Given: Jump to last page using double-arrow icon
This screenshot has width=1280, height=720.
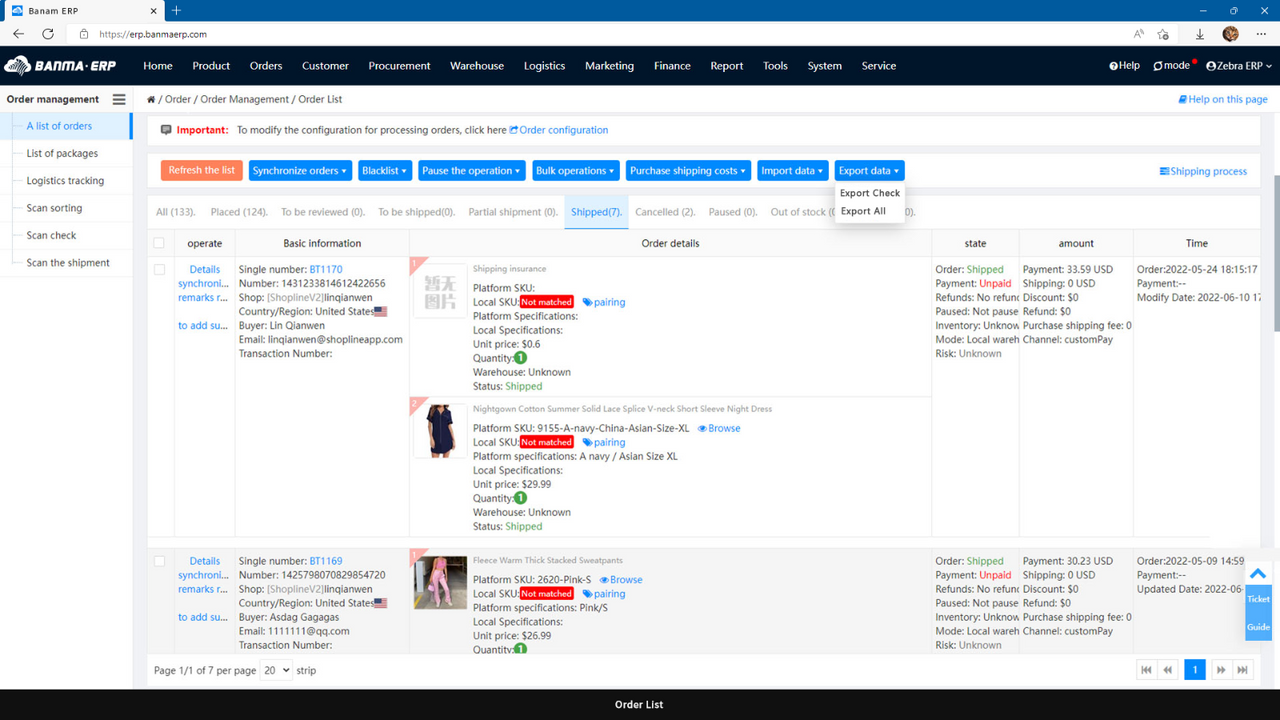Looking at the screenshot, I should point(1244,669).
